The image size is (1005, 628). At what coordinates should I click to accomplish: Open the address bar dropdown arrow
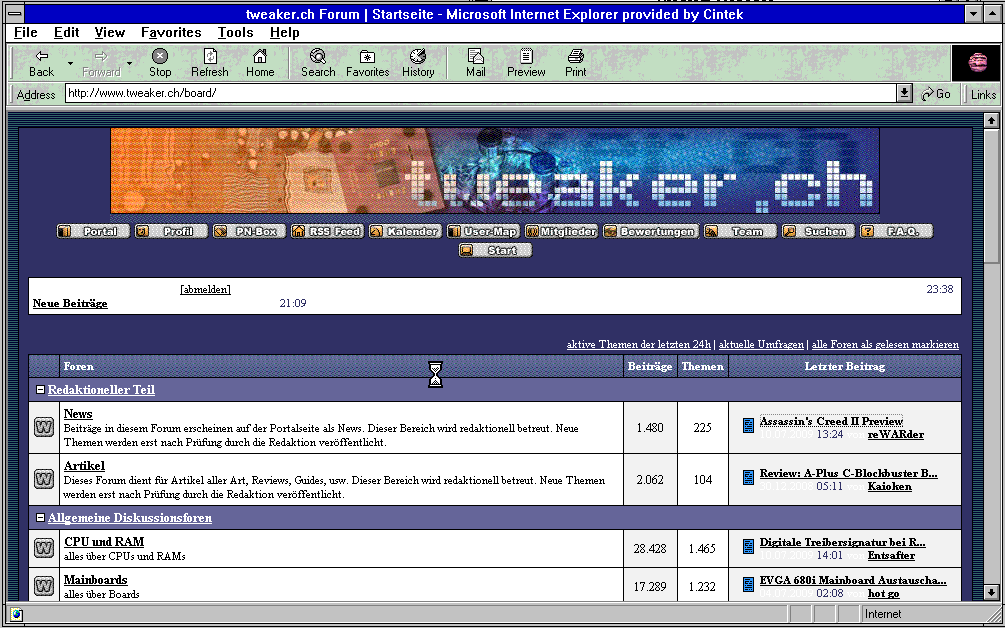(904, 93)
